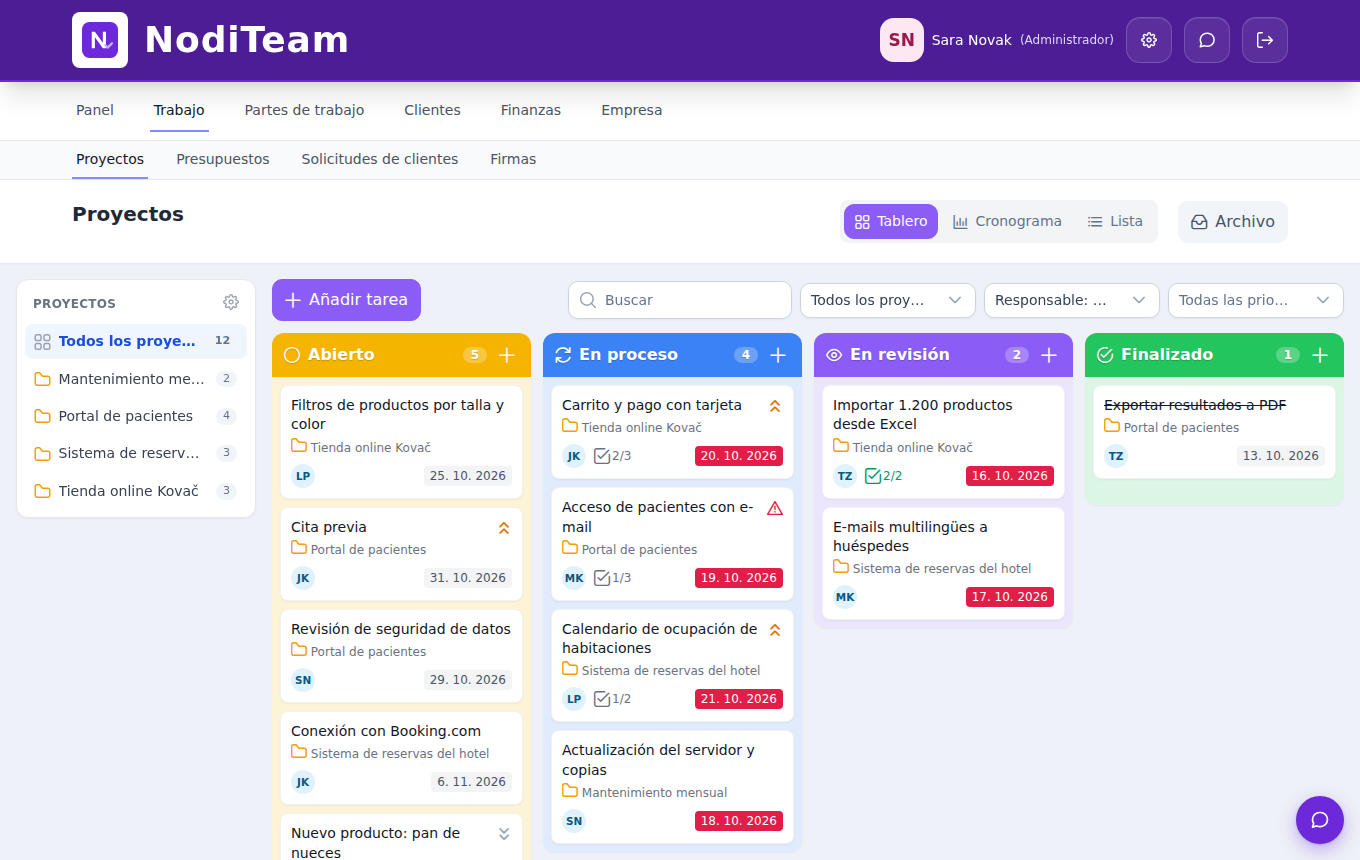Go to the Finanzas tab
Viewport: 1360px width, 860px height.
point(531,110)
